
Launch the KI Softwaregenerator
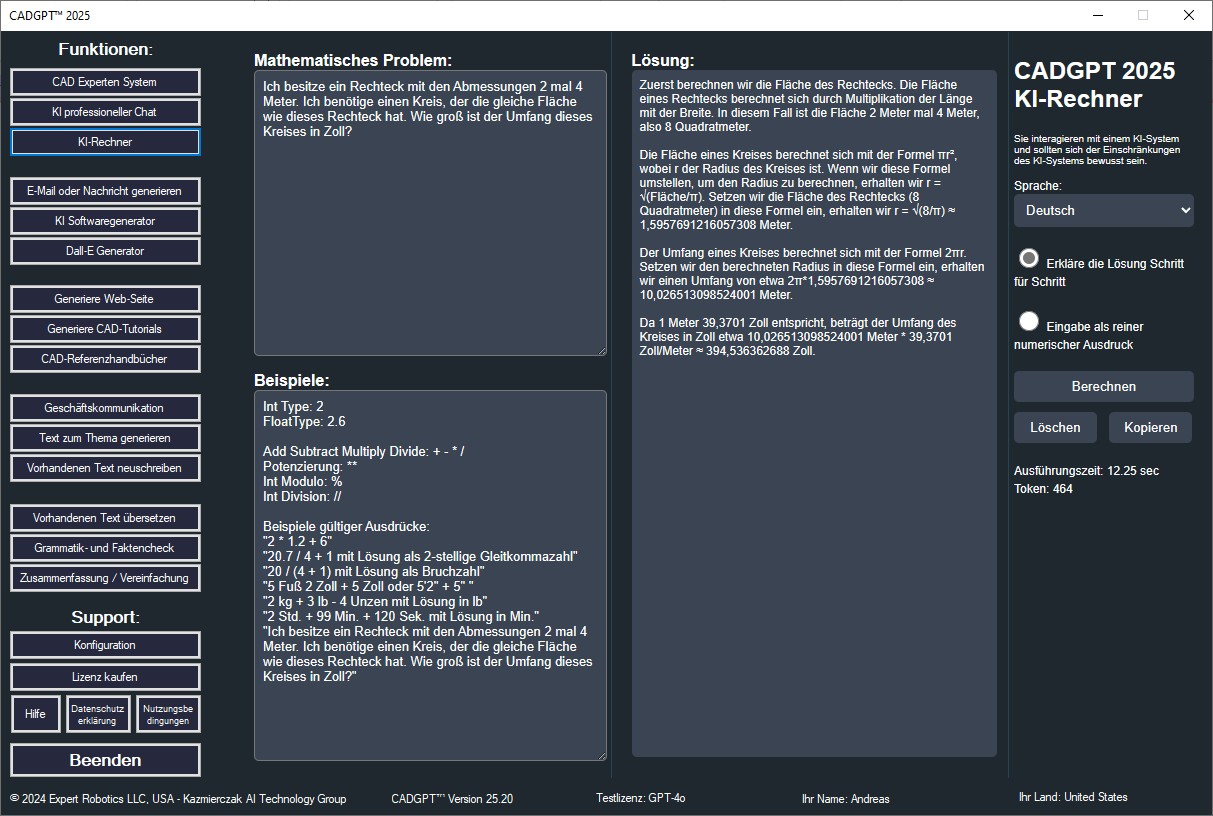point(105,221)
